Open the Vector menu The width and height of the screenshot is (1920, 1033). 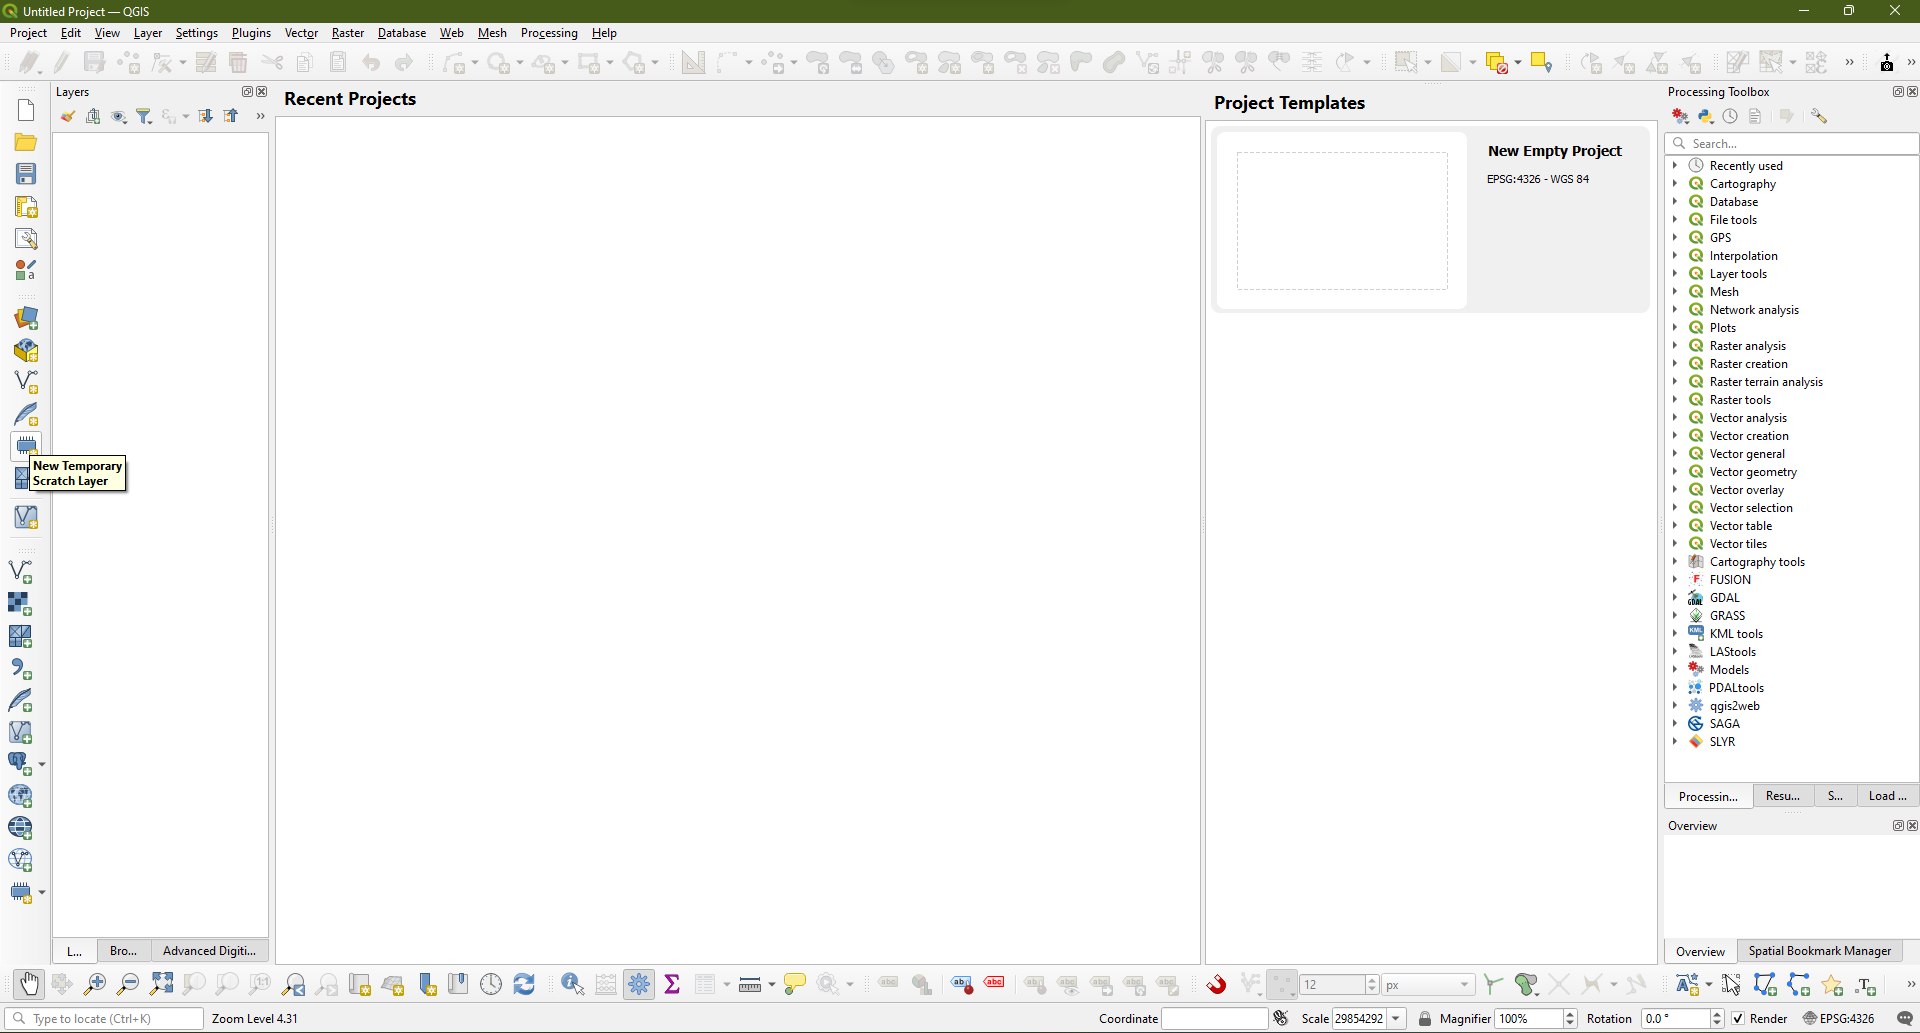[301, 33]
